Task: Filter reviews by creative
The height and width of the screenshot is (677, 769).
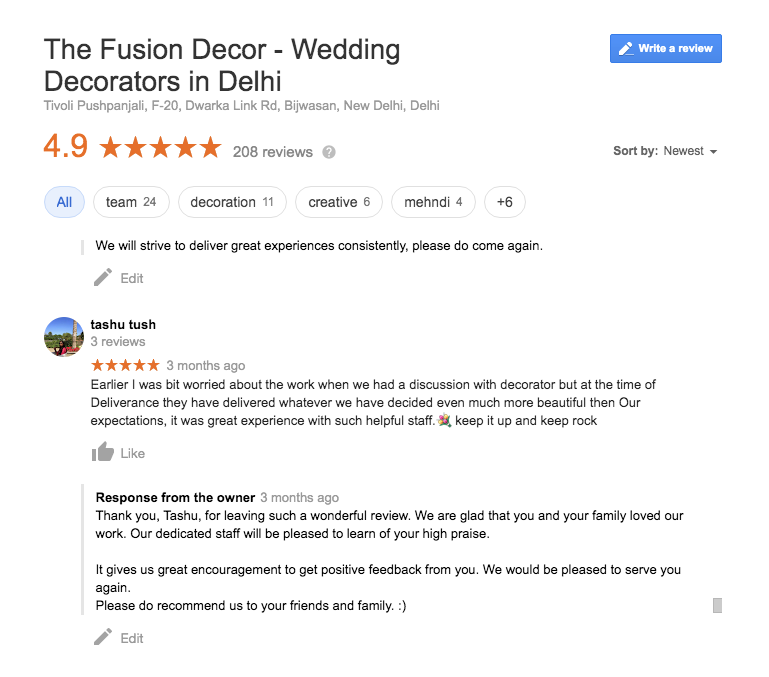Action: pyautogui.click(x=339, y=202)
